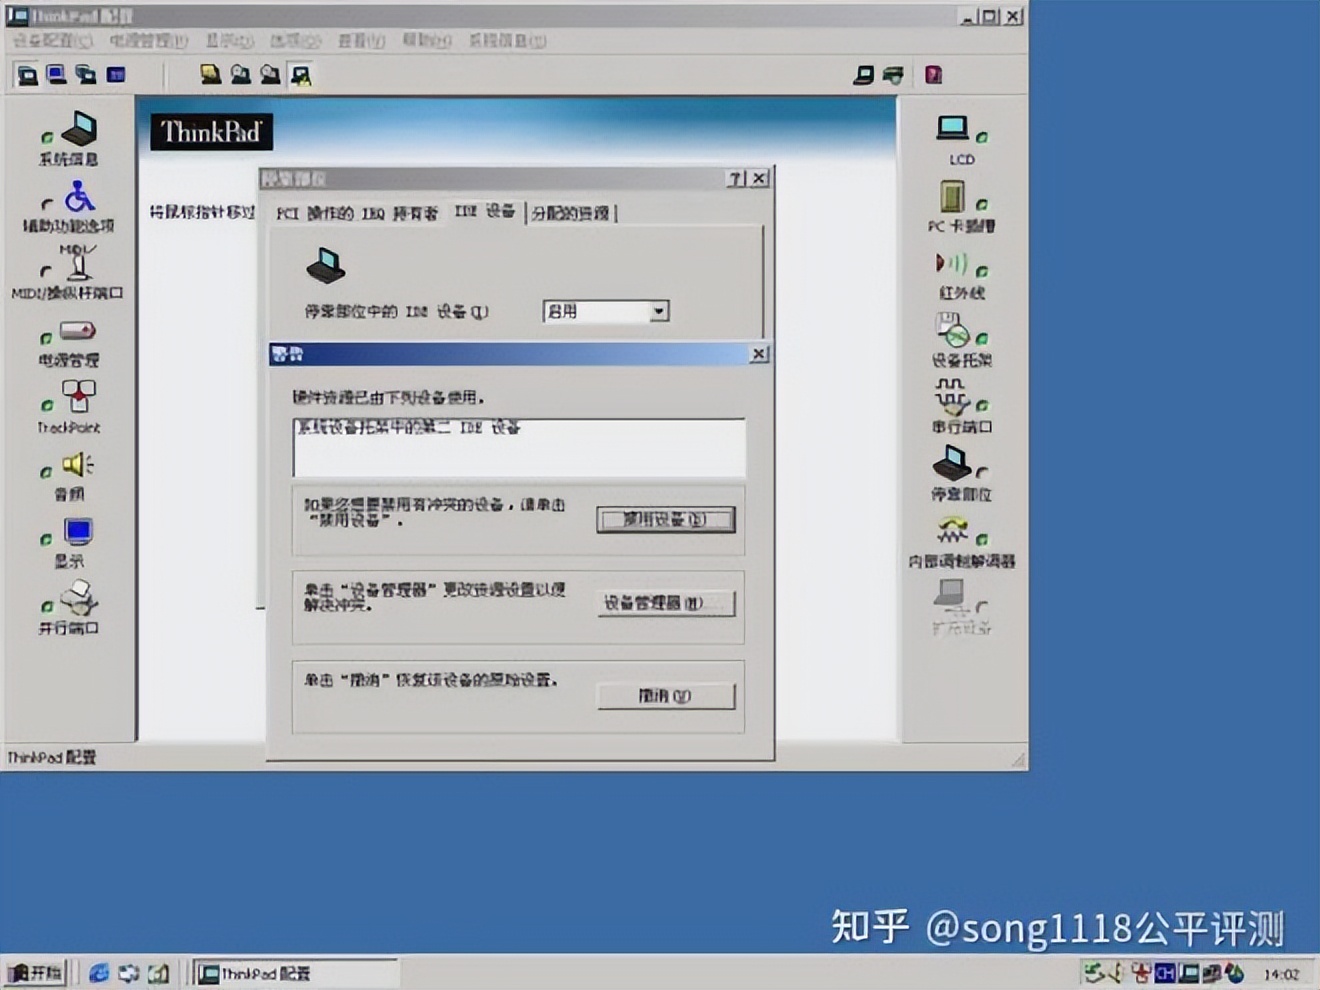This screenshot has height=990, width=1320.
Task: Select the LCD icon on right panel
Action: coord(952,128)
